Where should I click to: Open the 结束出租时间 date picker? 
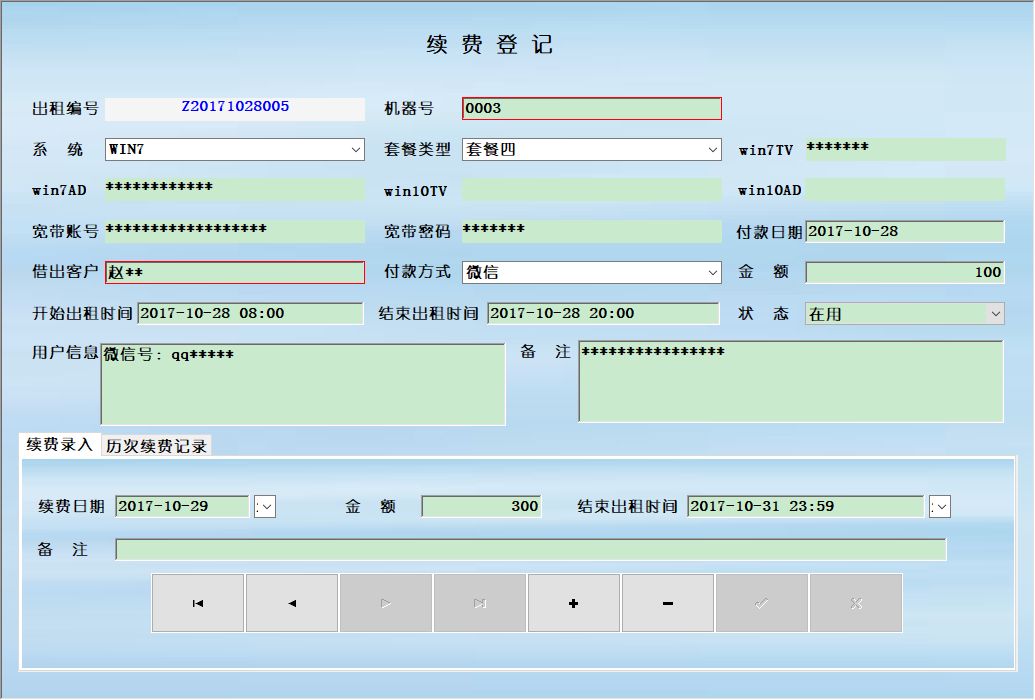coord(938,506)
